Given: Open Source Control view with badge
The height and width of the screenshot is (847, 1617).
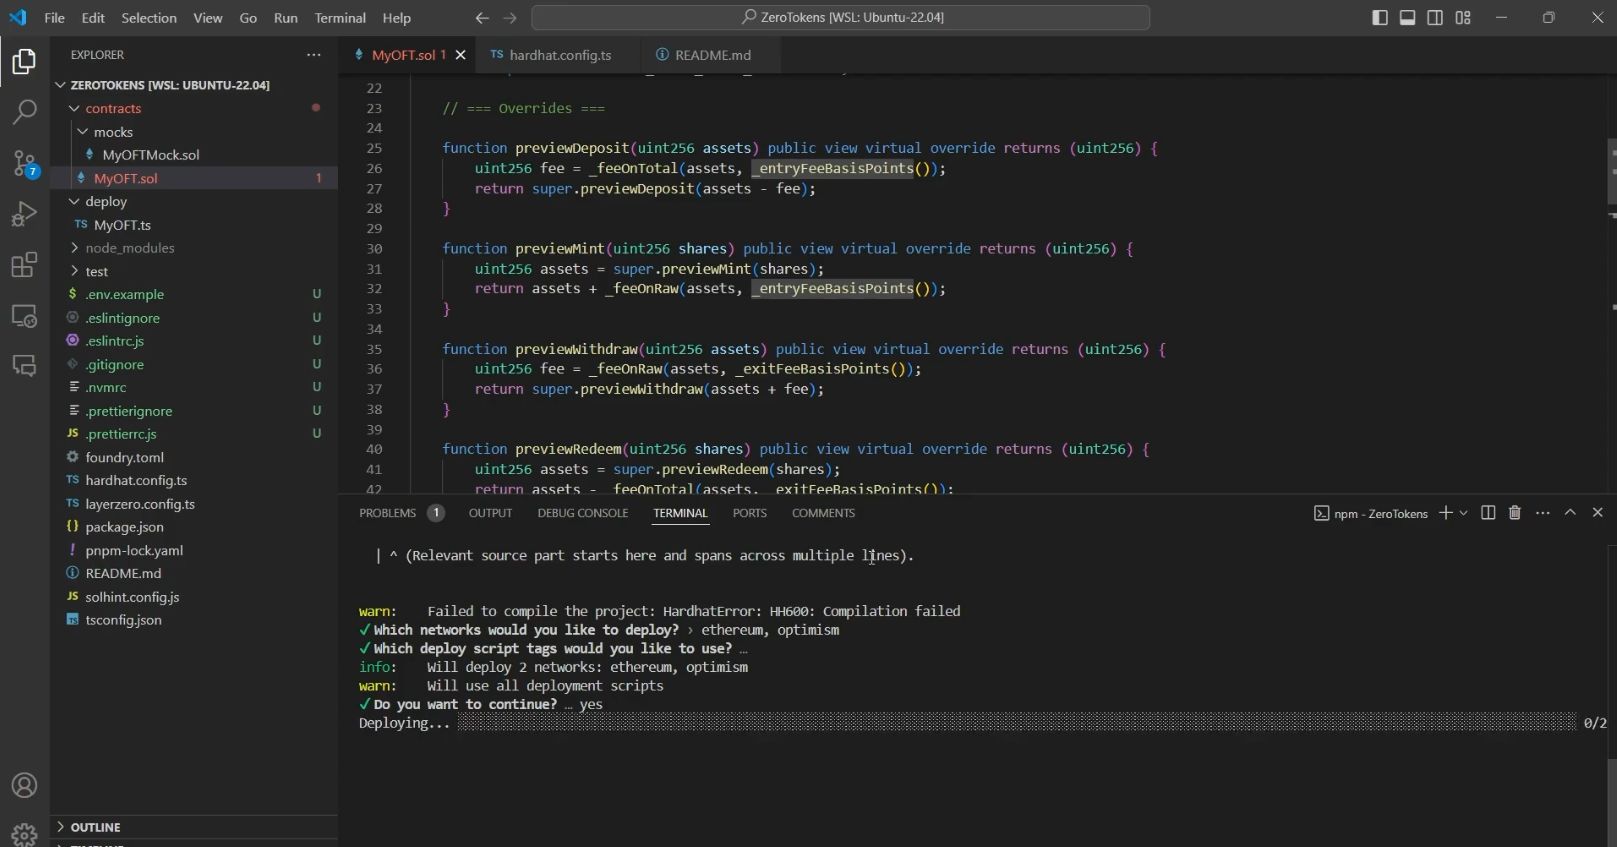Looking at the screenshot, I should pyautogui.click(x=24, y=163).
